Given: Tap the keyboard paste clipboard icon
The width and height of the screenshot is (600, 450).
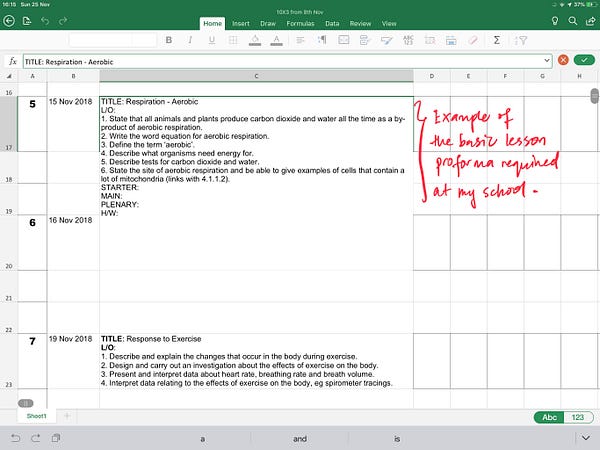Looking at the screenshot, I should click(56, 438).
